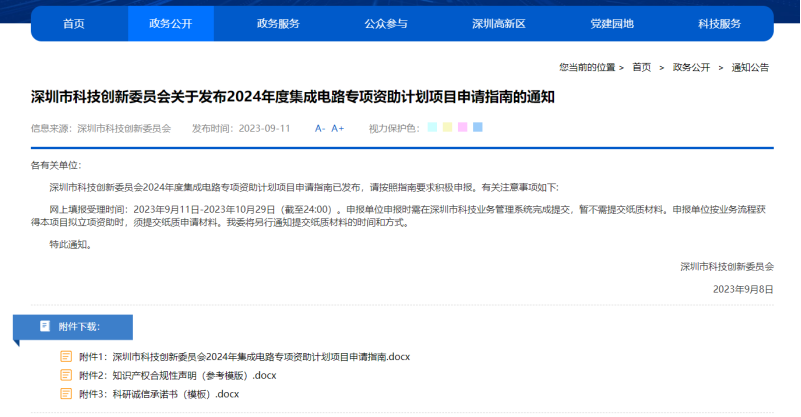This screenshot has width=801, height=417.
Task: Increase font size with A+ button
Action: pyautogui.click(x=338, y=128)
